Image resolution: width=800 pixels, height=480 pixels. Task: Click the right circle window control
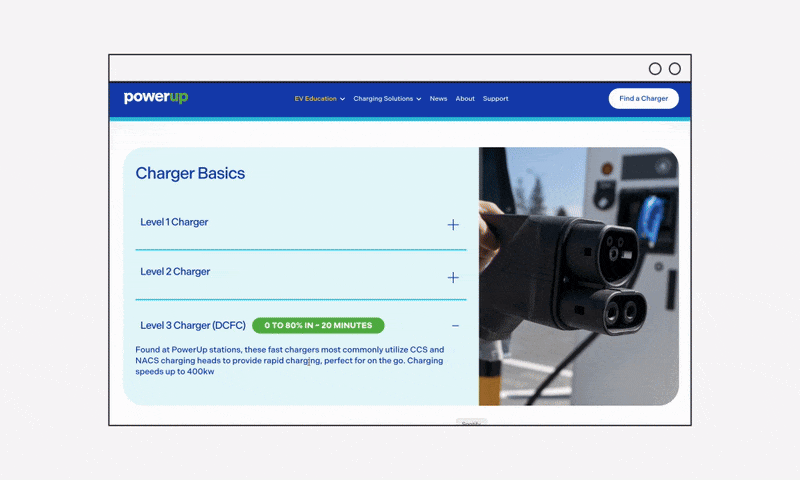tap(675, 69)
